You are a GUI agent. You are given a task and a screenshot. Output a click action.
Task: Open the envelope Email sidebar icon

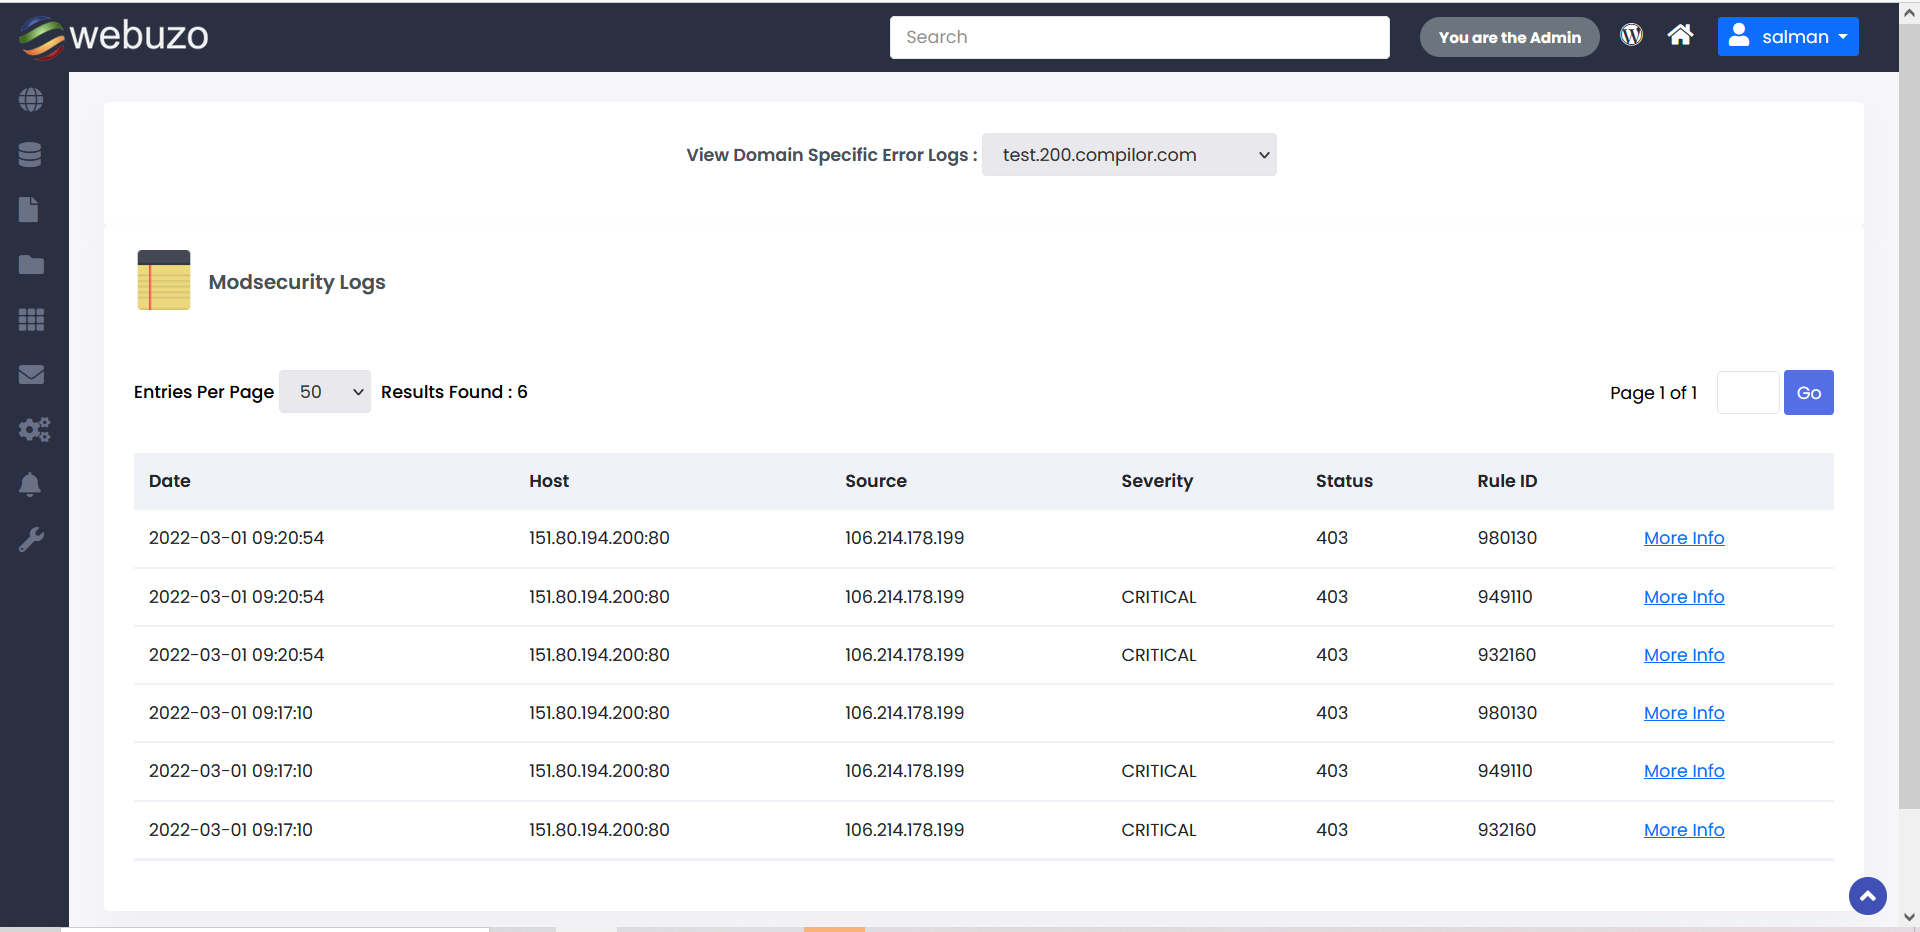(31, 375)
